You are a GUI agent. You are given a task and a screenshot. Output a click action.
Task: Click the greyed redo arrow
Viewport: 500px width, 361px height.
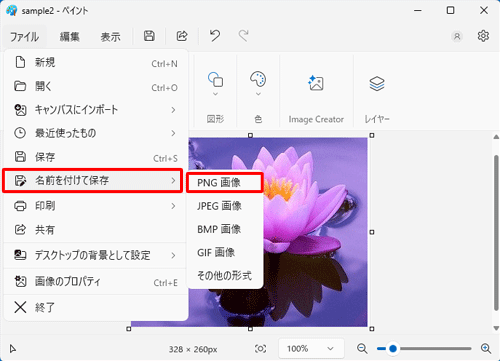[244, 36]
